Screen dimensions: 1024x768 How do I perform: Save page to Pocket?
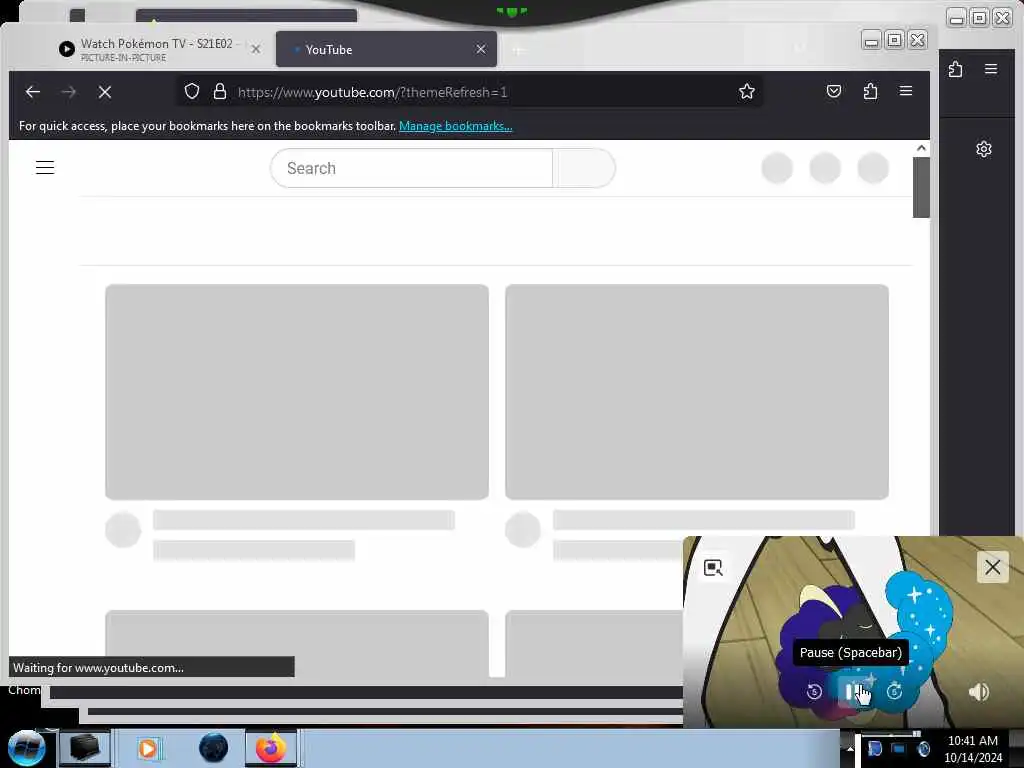coord(833,91)
